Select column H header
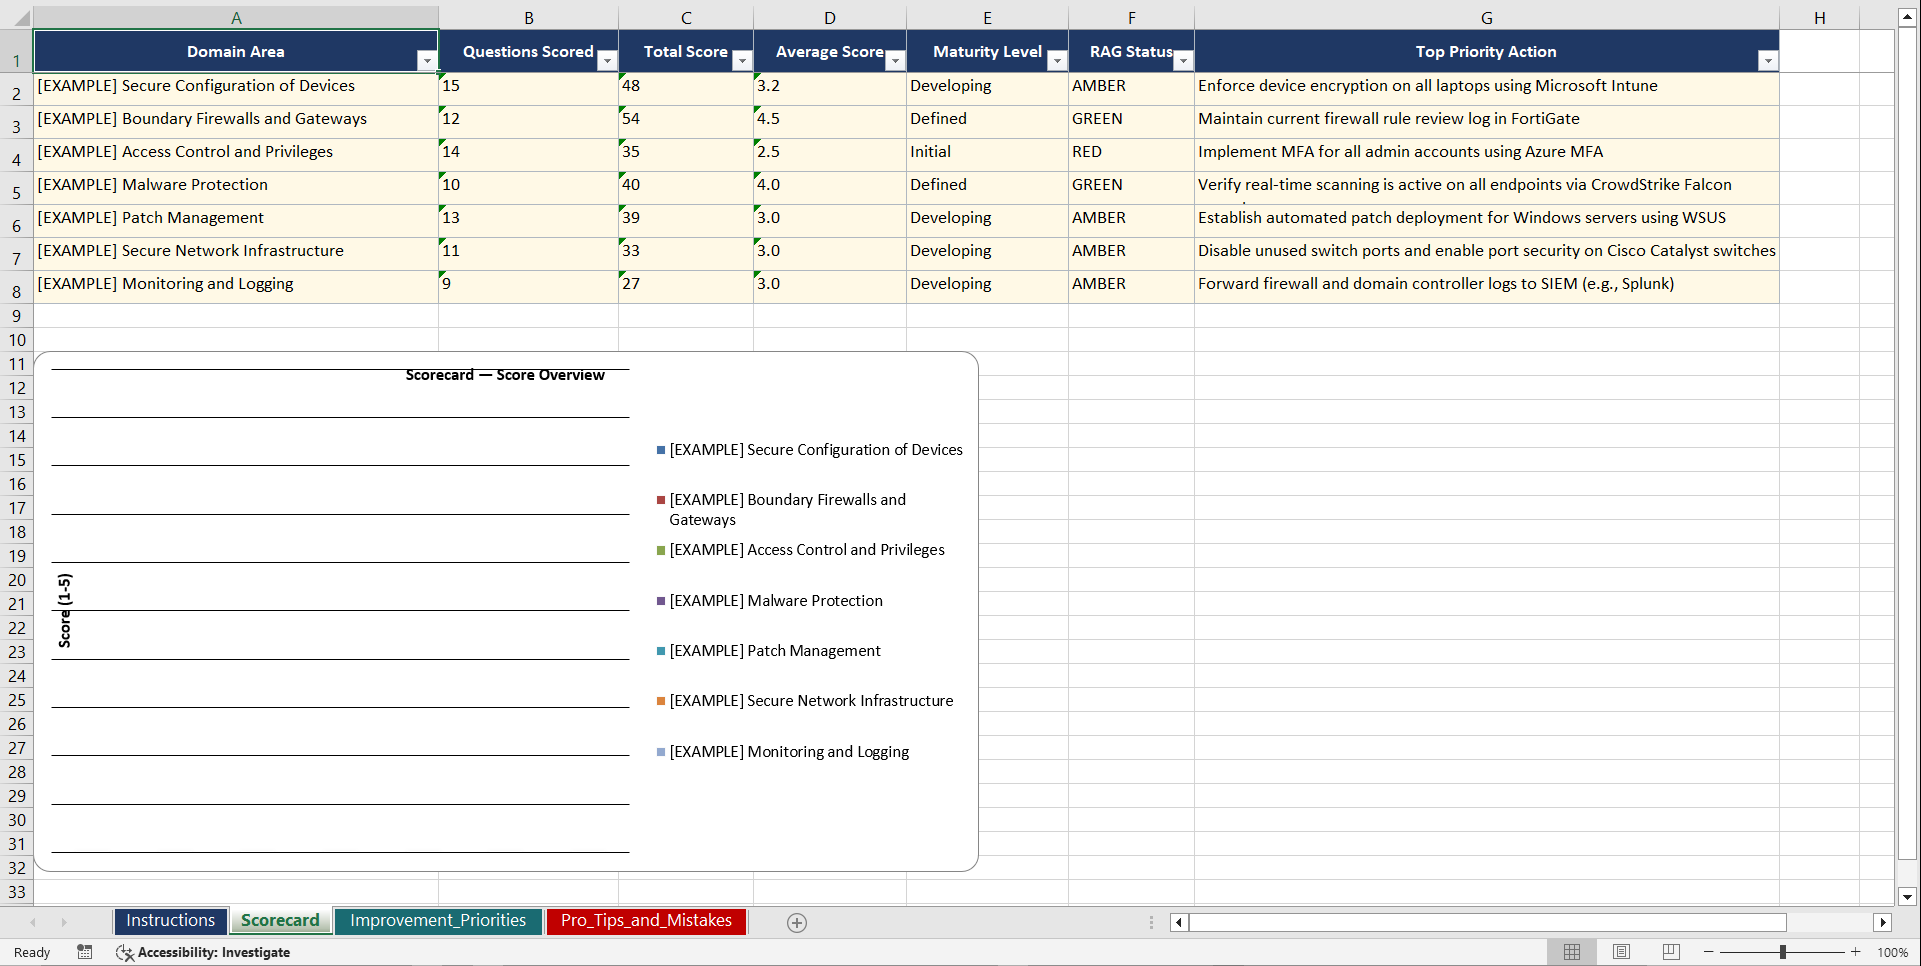This screenshot has height=966, width=1921. pyautogui.click(x=1819, y=17)
